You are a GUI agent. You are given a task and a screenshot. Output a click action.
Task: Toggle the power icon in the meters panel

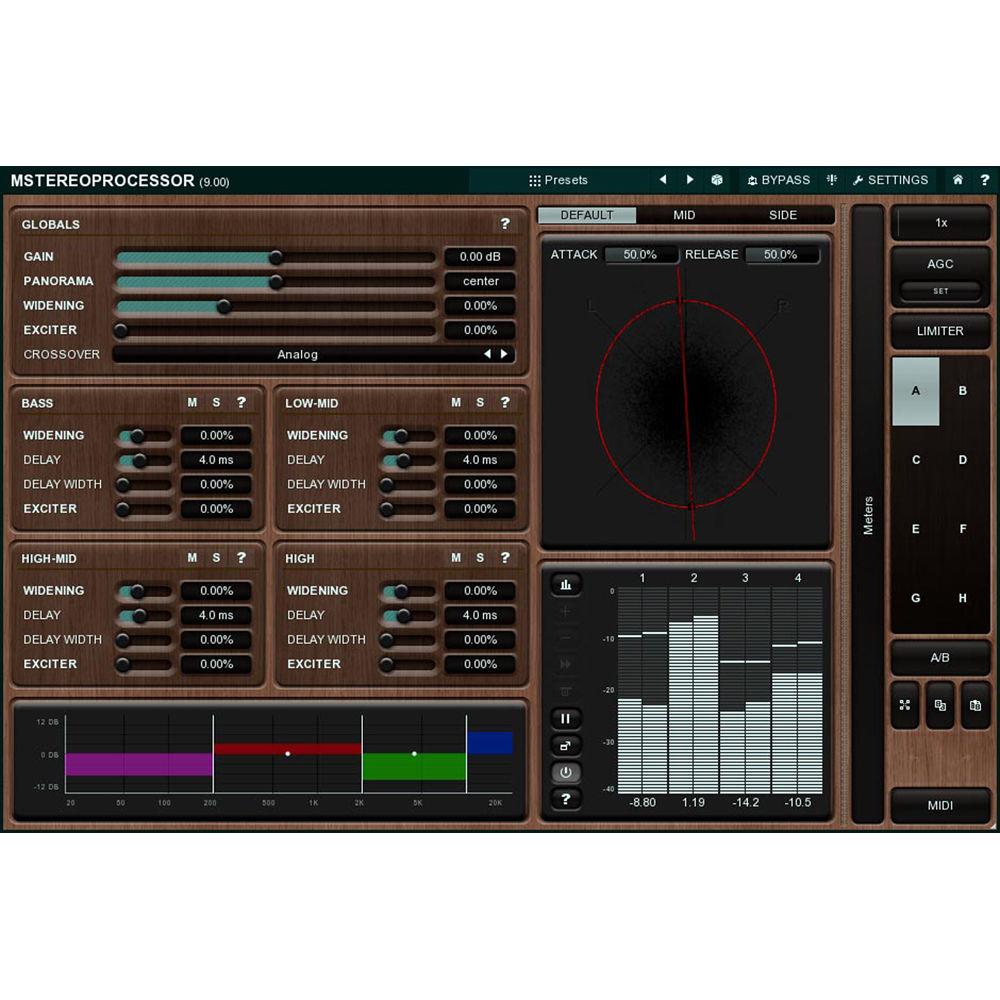[566, 771]
